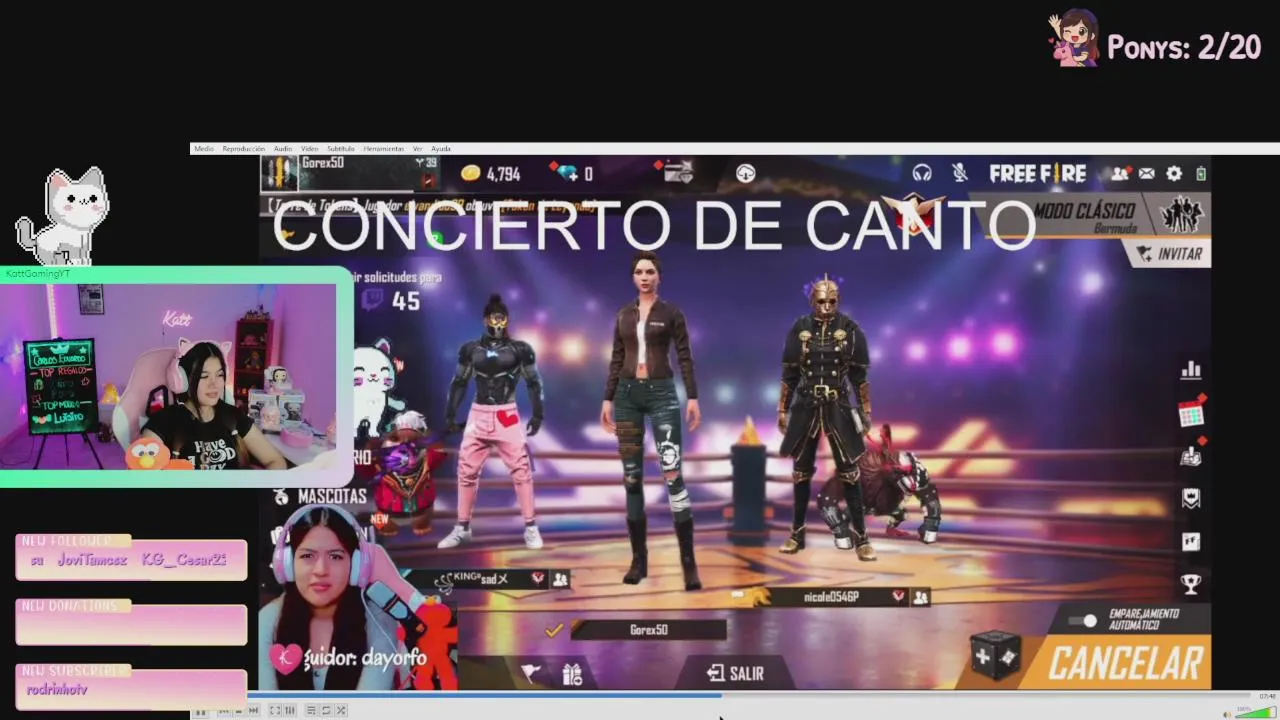
Task: Click the weapon icon beside the Gorex50 profile name
Action: pos(428,181)
